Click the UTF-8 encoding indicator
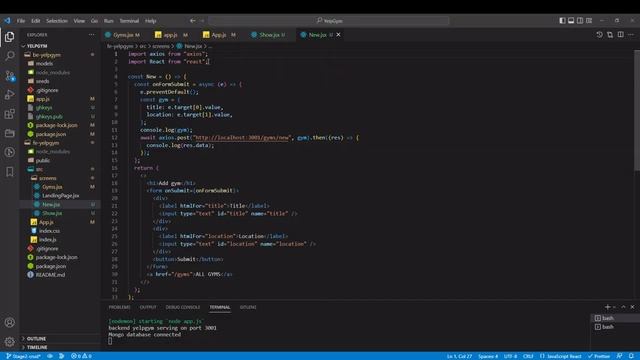This screenshot has width=640, height=360. tap(510, 356)
